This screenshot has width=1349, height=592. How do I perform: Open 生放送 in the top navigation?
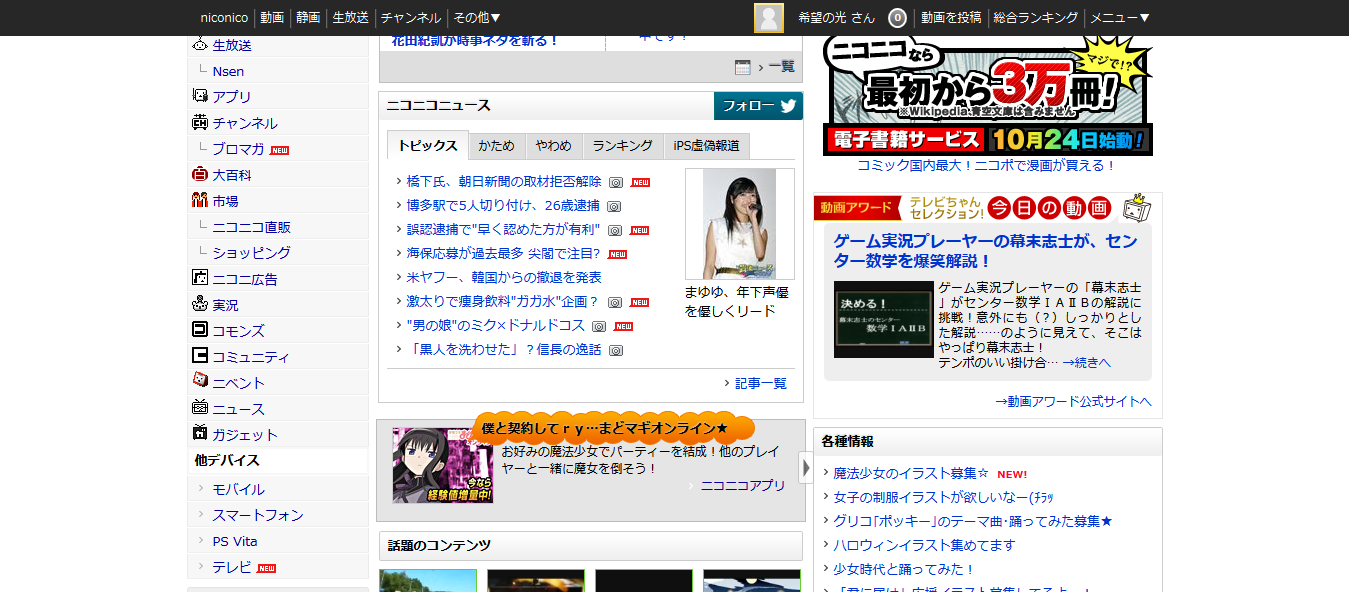tap(350, 18)
